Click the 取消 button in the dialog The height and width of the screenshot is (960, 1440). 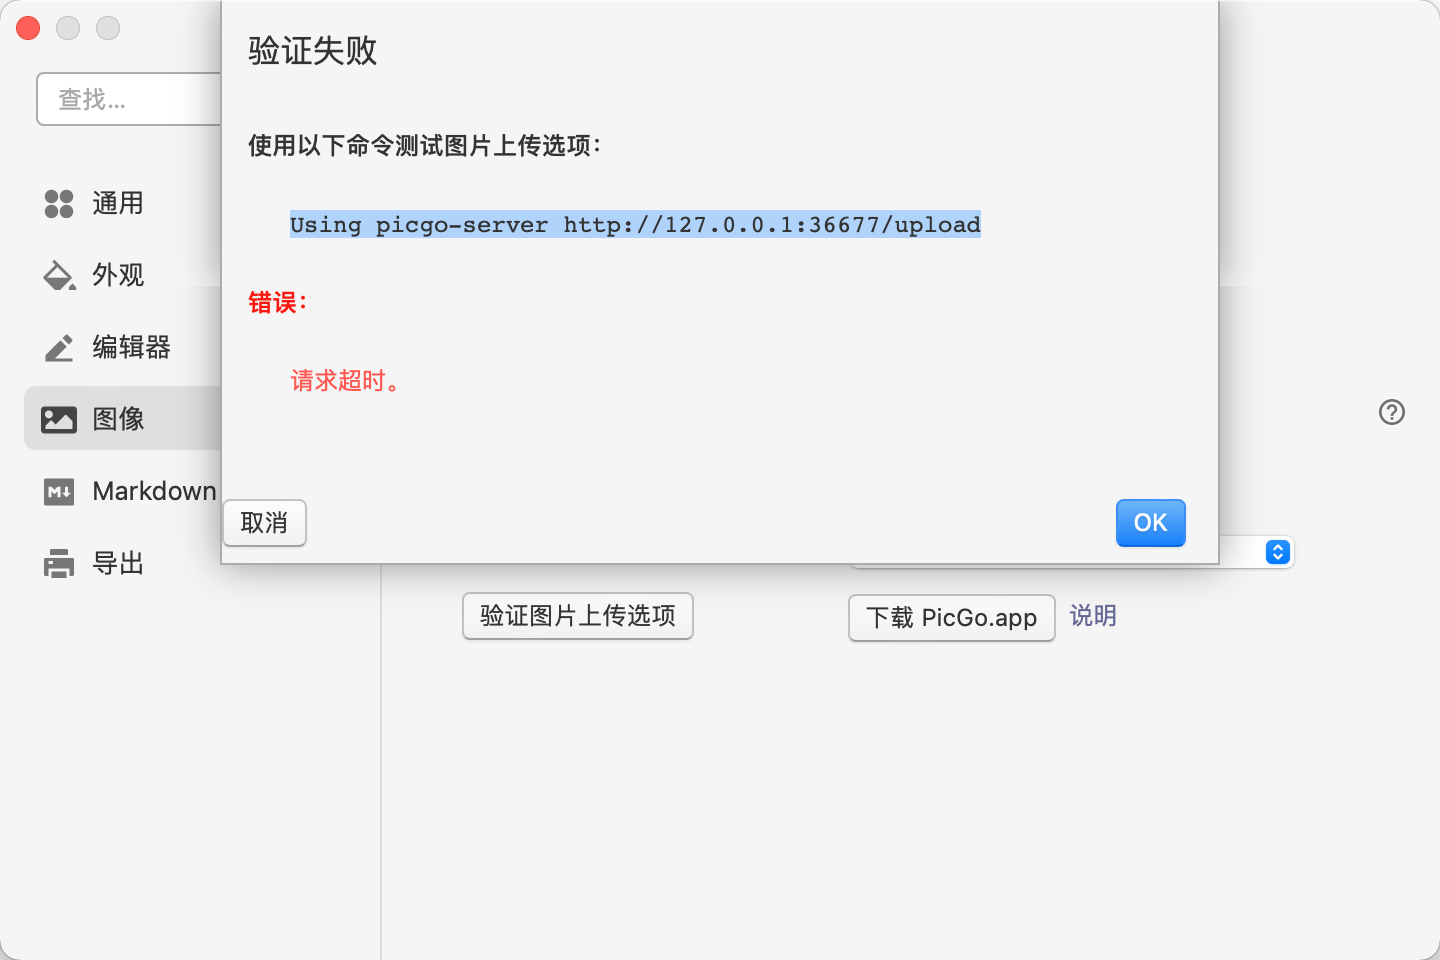(264, 523)
